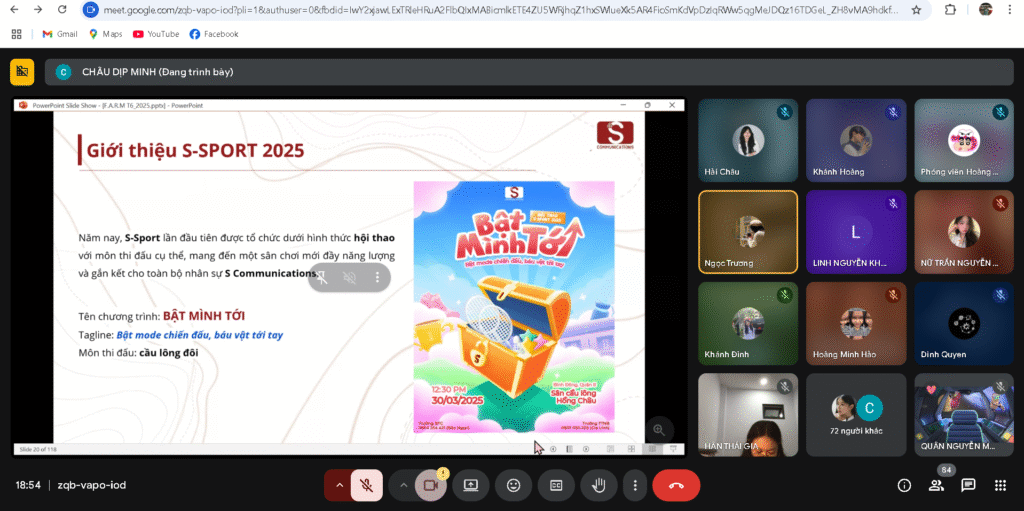Open the emoji reactions panel
1024x511 pixels.
514,485
